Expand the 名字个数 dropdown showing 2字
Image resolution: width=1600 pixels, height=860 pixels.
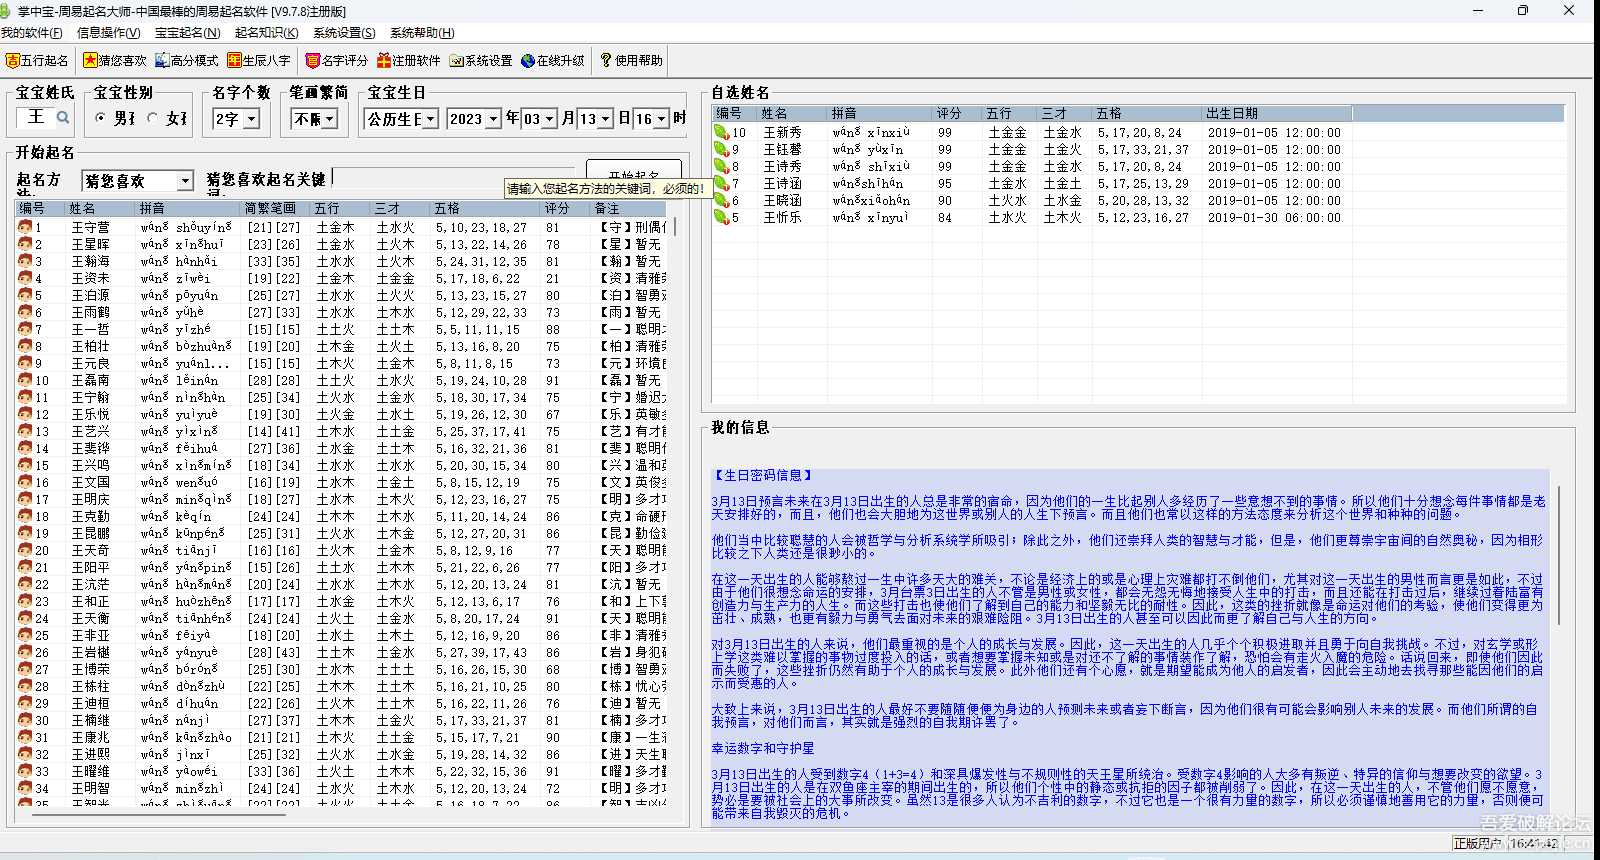[251, 119]
